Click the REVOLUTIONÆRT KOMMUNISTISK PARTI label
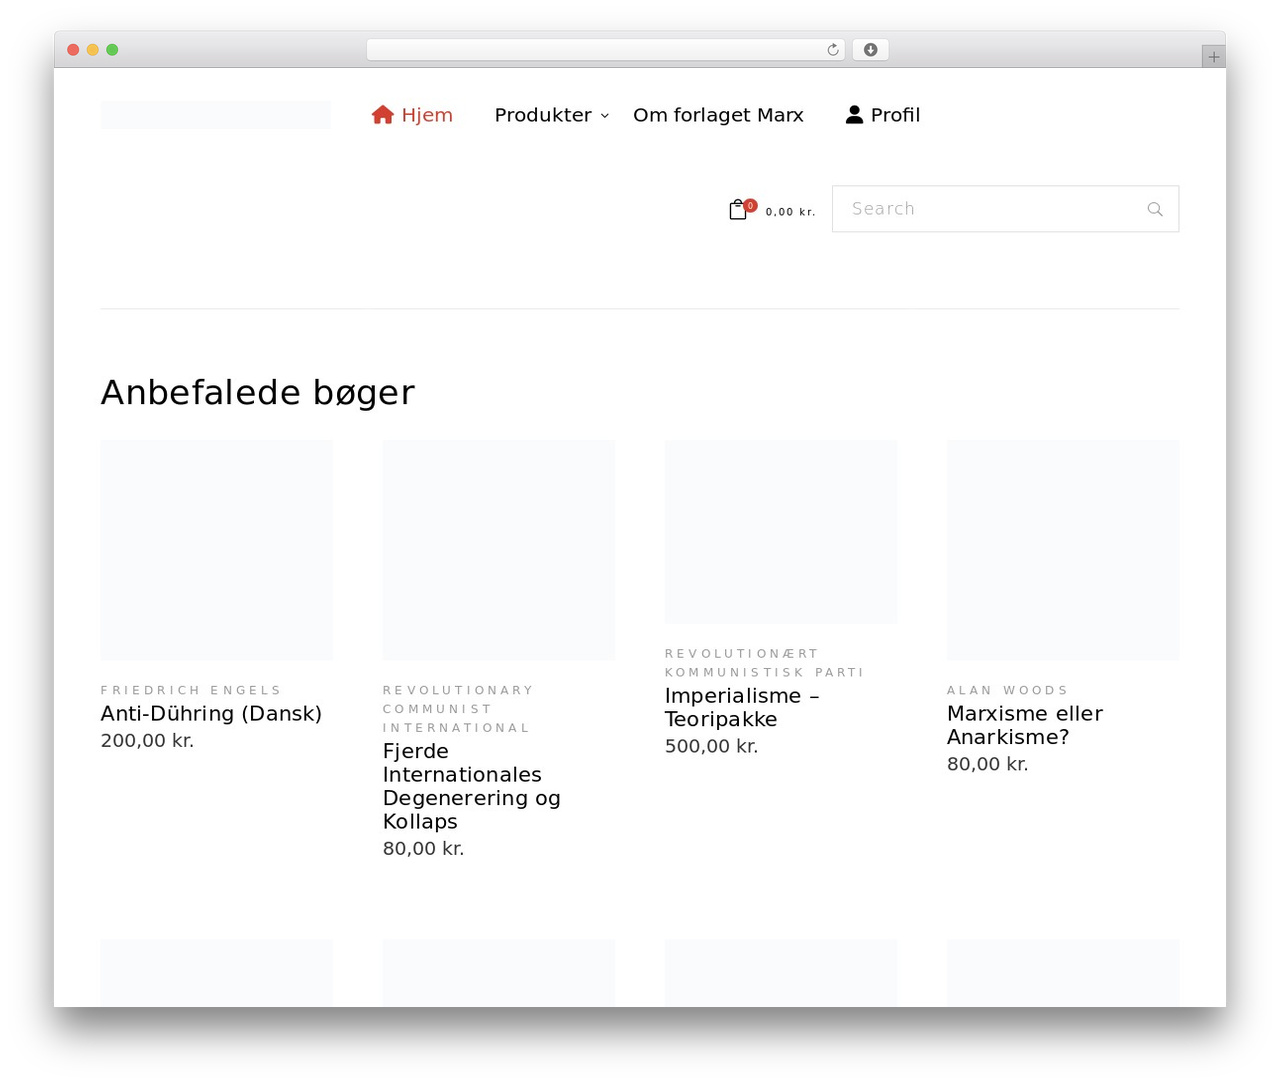This screenshot has height=1084, width=1280. pyautogui.click(x=764, y=663)
